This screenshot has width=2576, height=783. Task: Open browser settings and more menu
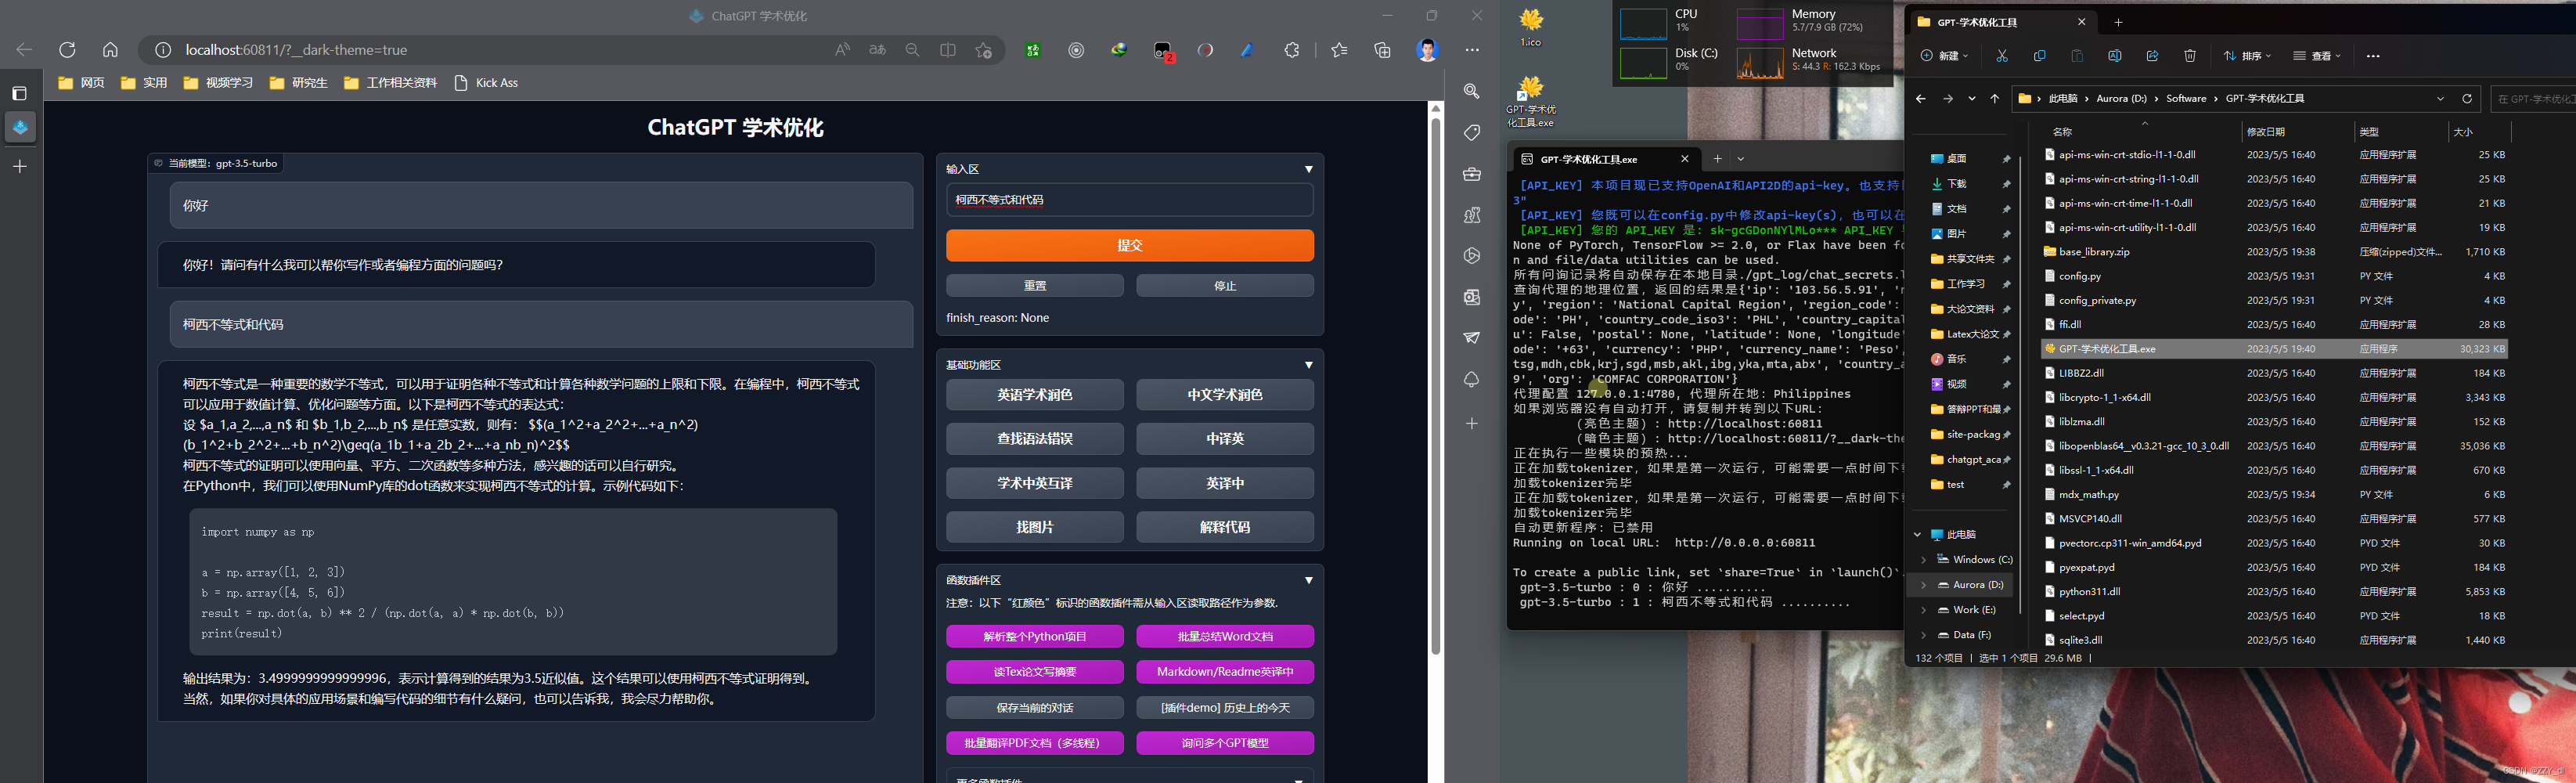tap(1472, 50)
